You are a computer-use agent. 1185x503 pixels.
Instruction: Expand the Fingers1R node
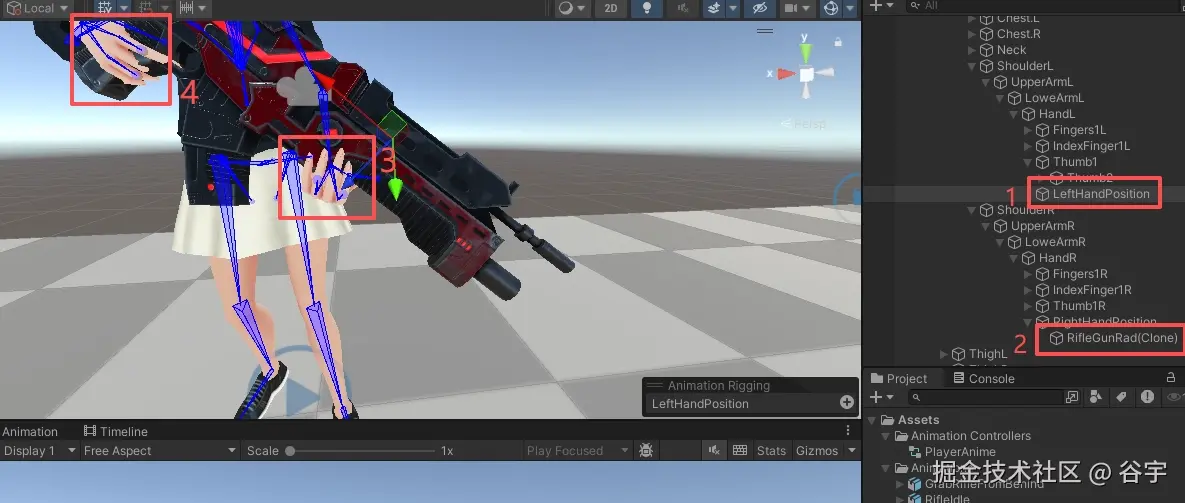(1028, 274)
